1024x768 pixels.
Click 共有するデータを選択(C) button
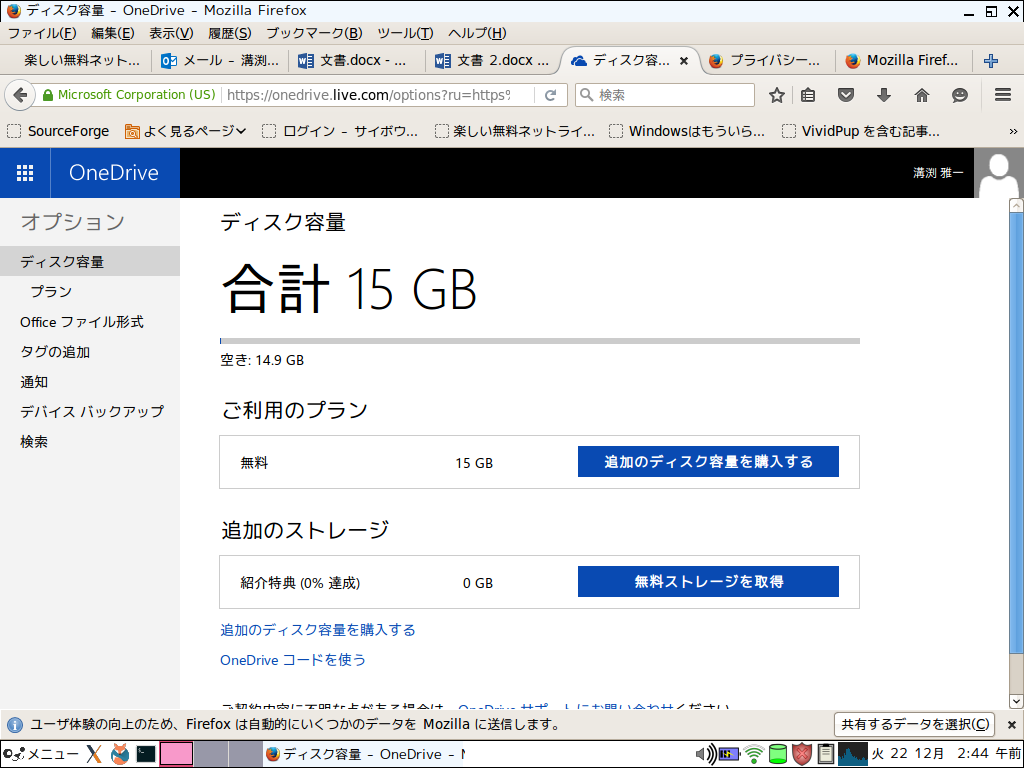pos(914,724)
